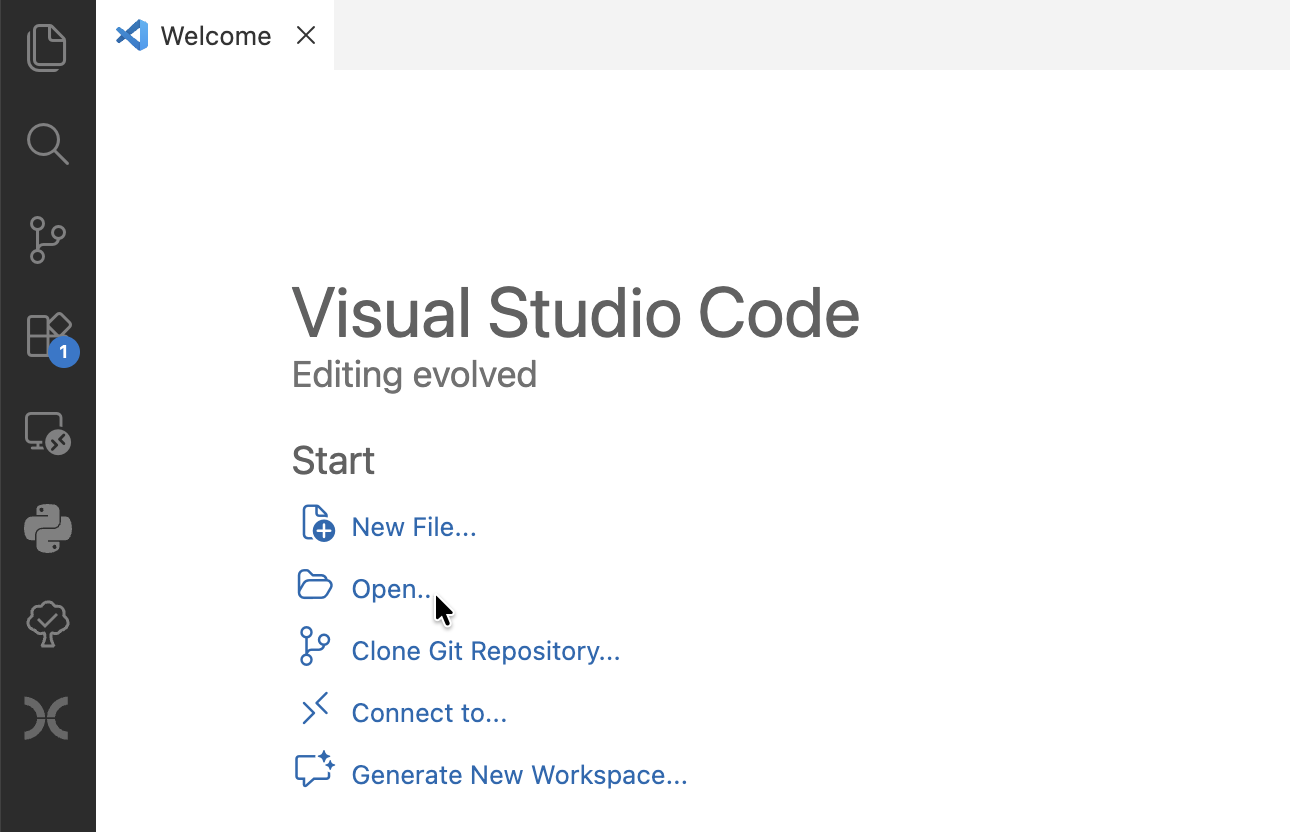Click the branch icon beside Clone Git Repository

coord(314,647)
